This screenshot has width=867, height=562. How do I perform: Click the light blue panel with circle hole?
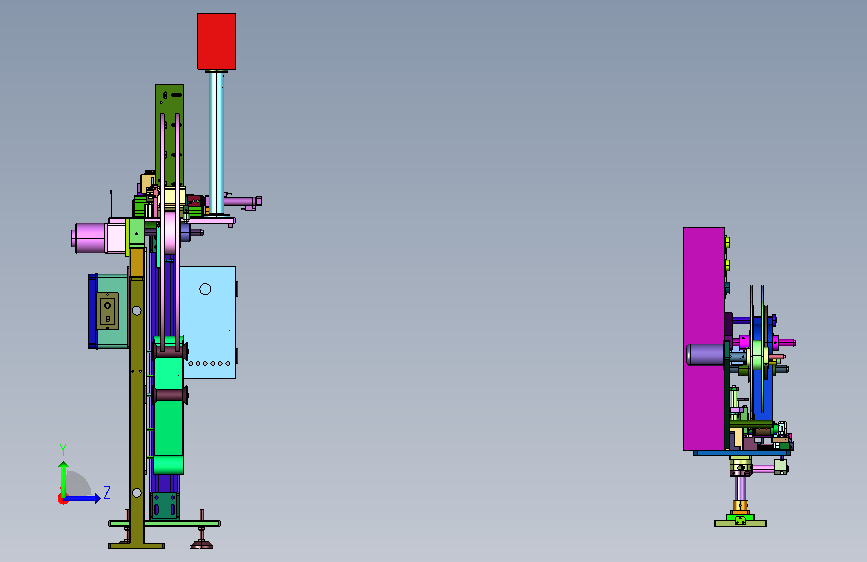[x=208, y=322]
